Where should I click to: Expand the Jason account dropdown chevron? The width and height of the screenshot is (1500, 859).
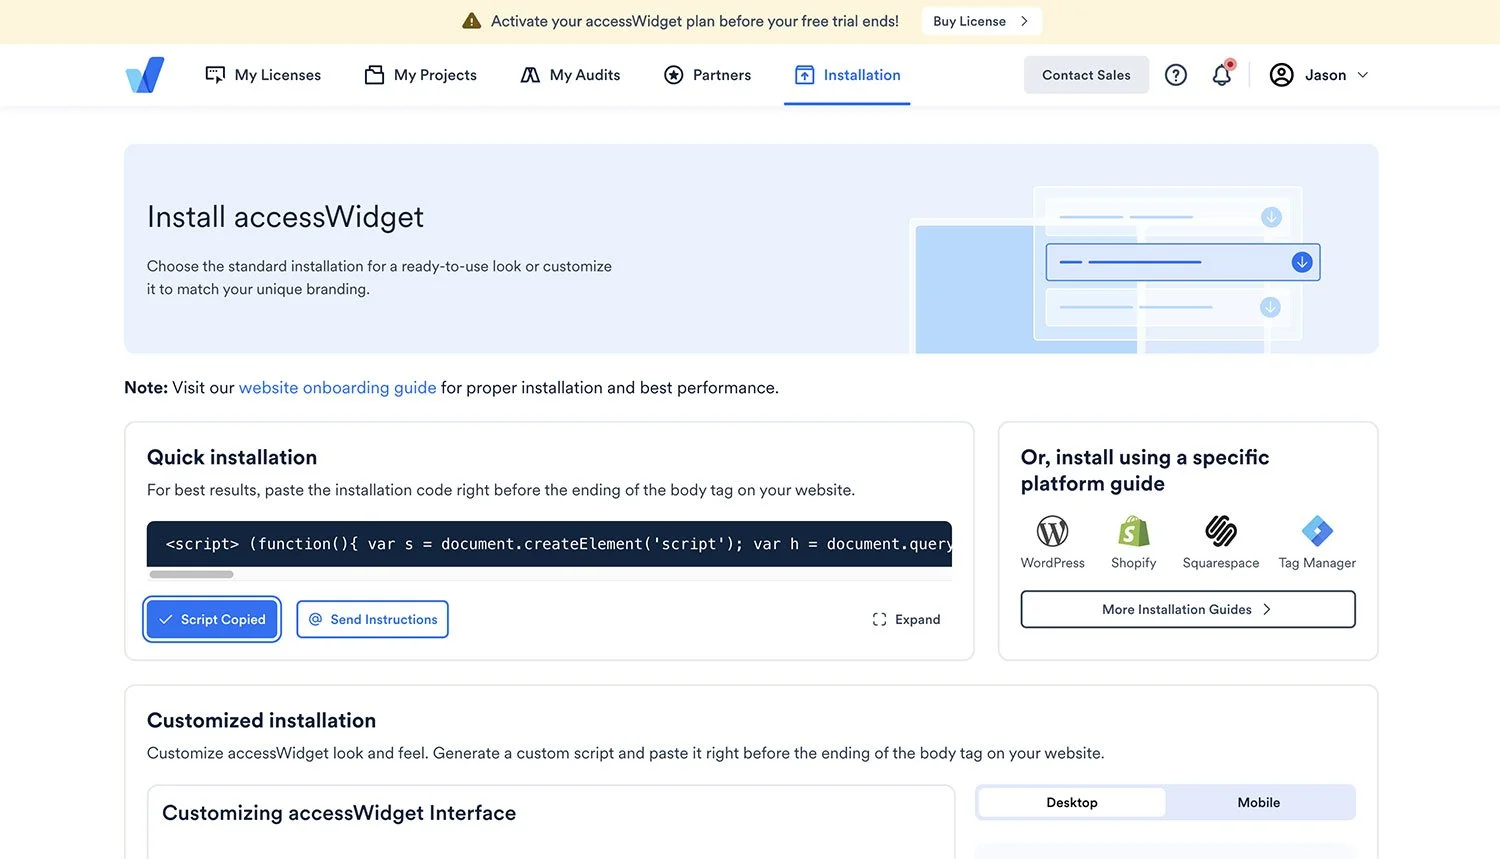click(x=1362, y=75)
